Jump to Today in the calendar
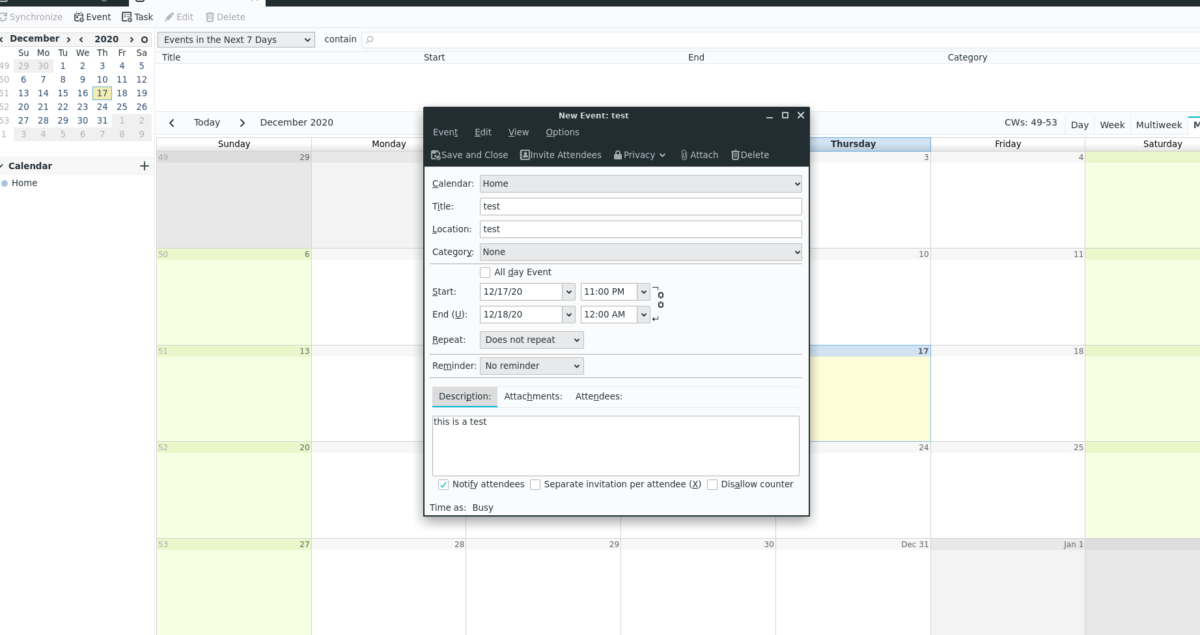This screenshot has height=635, width=1200. click(206, 121)
